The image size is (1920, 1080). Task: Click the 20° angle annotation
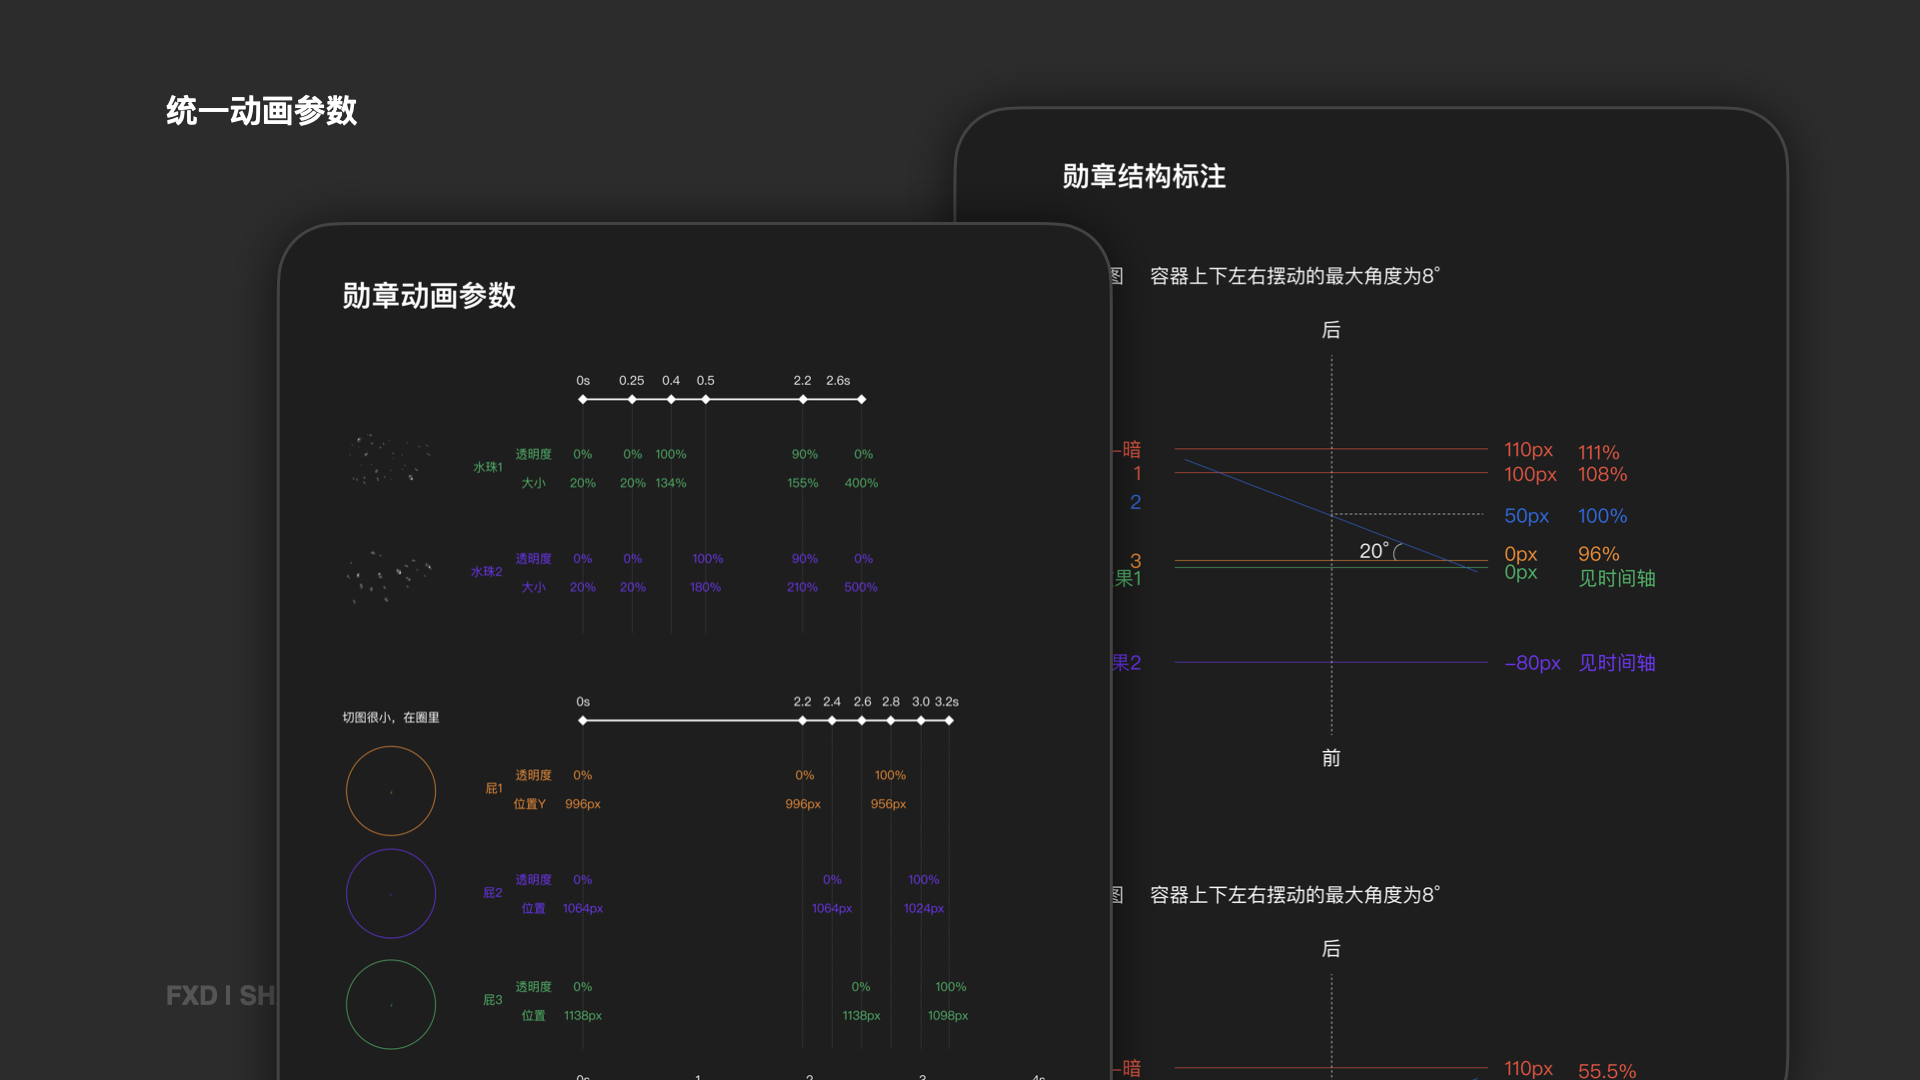pos(1374,550)
